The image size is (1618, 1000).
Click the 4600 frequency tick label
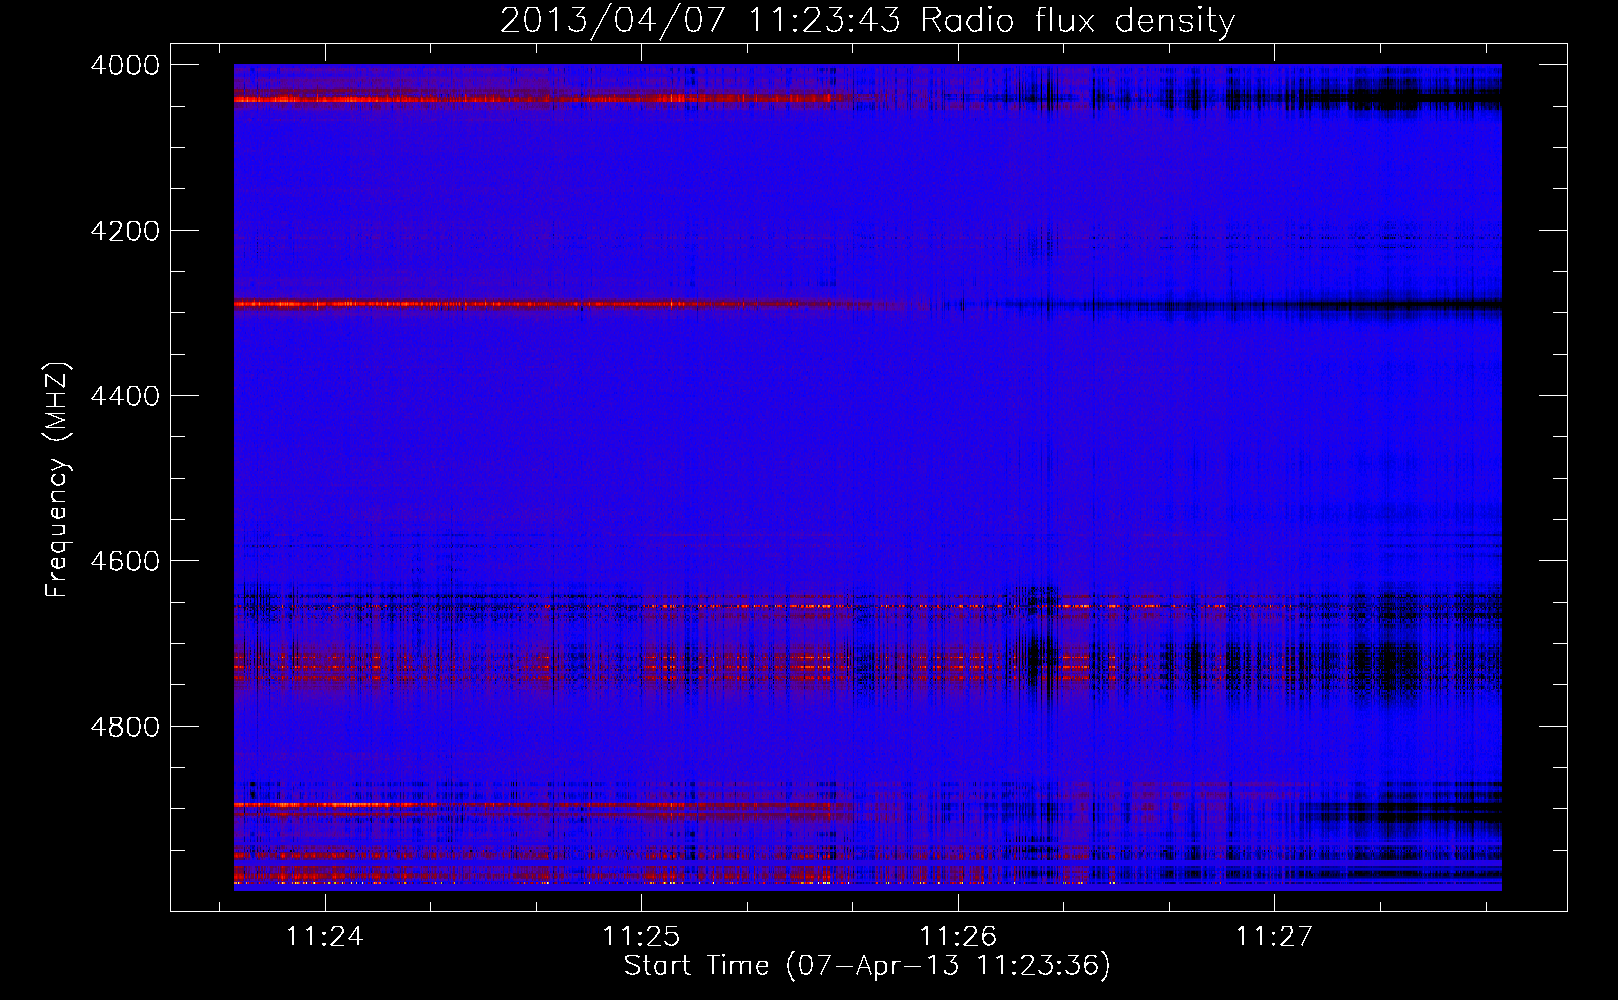125,561
